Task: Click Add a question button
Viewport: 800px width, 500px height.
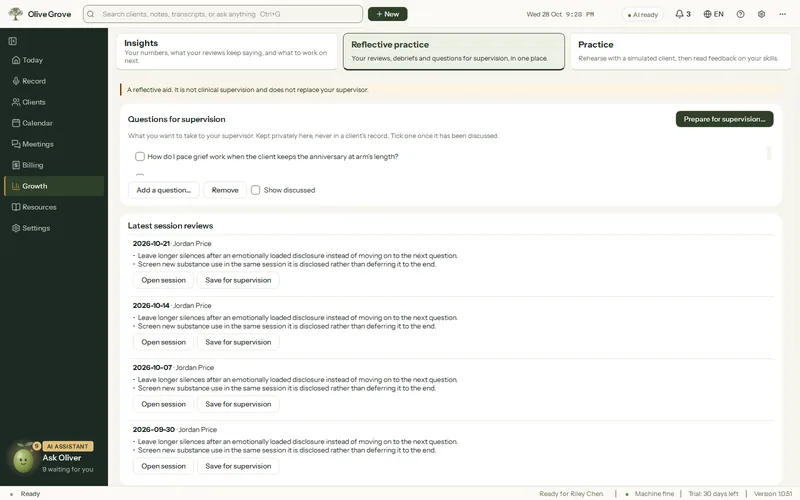Action: (x=163, y=190)
